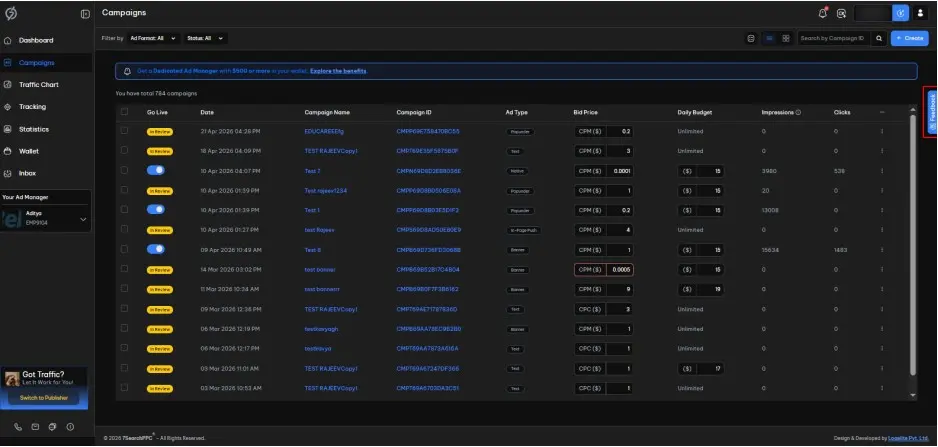Open Statistics in the sidebar
Screen dimensions: 938x447
click(34, 129)
